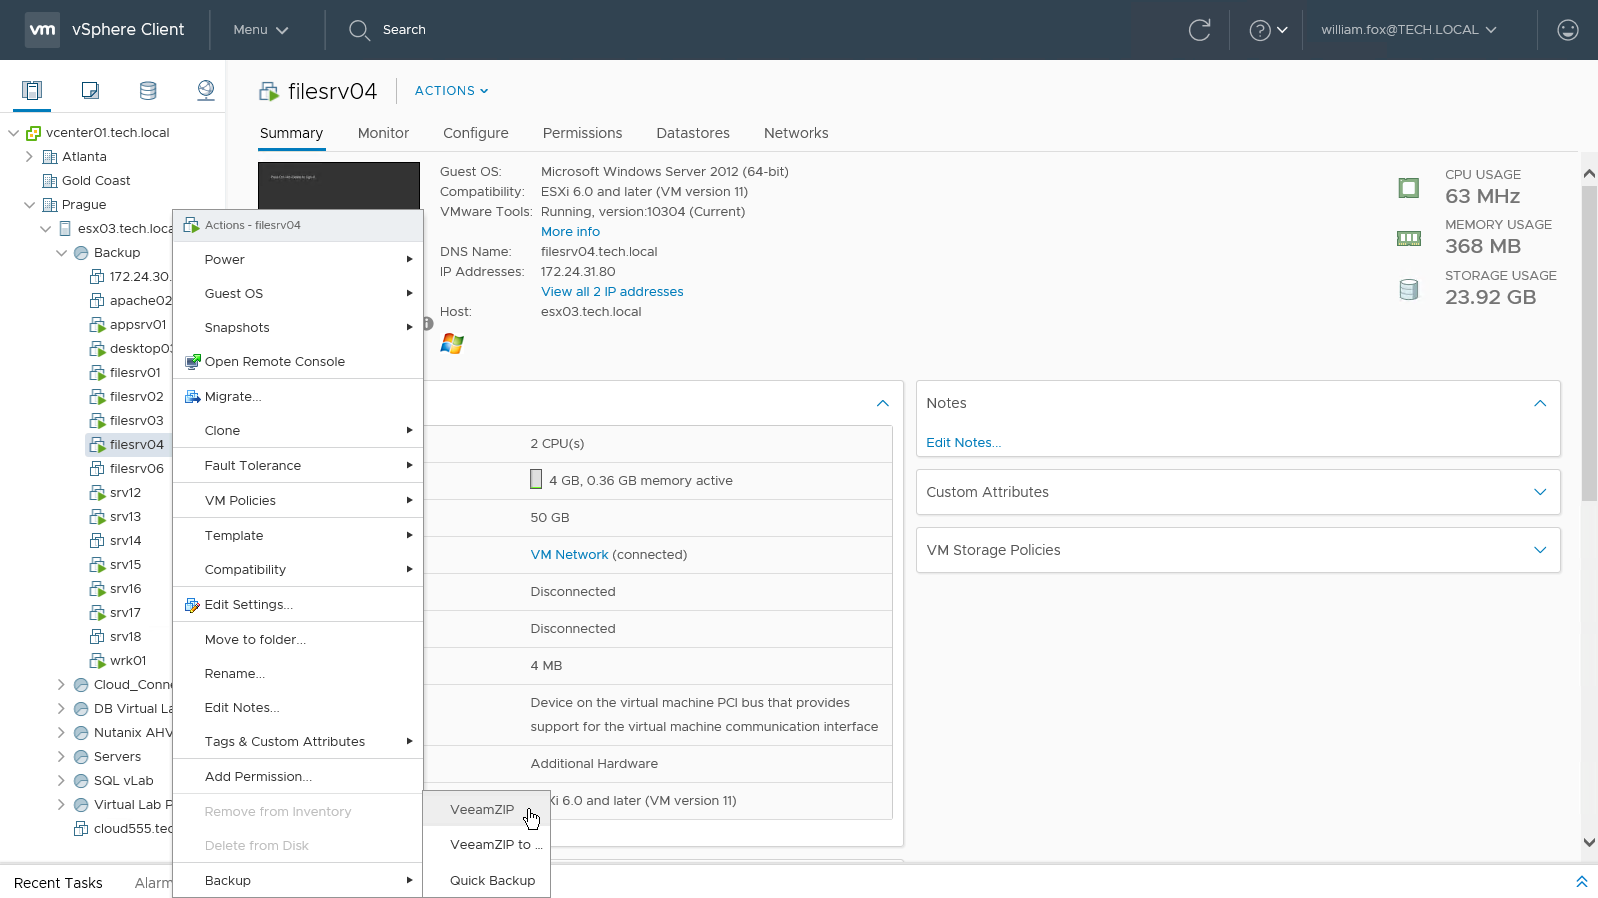Collapse the Prague datacenter tree node
The width and height of the screenshot is (1598, 898).
tap(29, 205)
